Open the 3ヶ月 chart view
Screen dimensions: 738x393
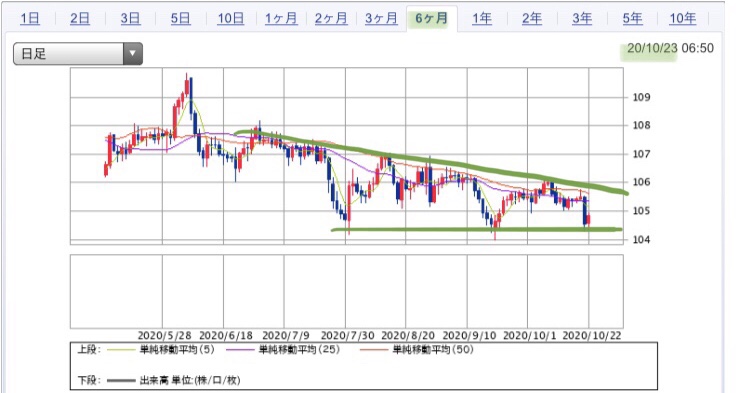[381, 18]
